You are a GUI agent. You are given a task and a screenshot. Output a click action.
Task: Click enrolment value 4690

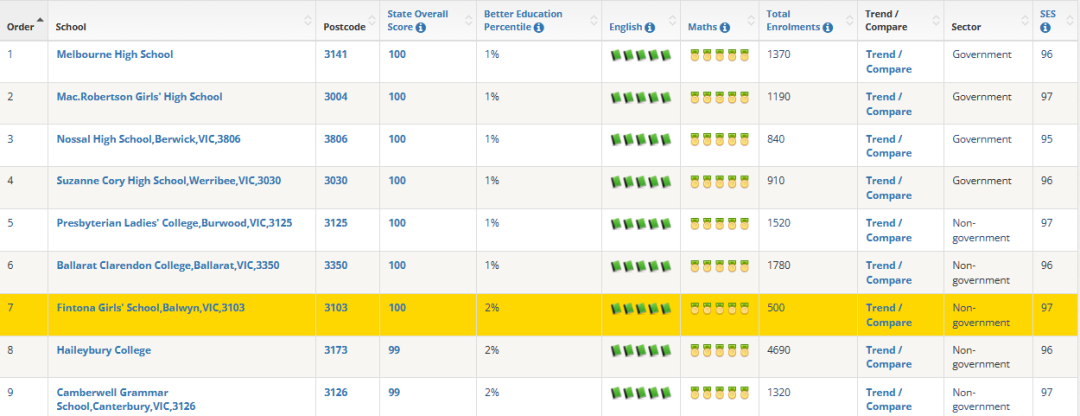(x=778, y=350)
